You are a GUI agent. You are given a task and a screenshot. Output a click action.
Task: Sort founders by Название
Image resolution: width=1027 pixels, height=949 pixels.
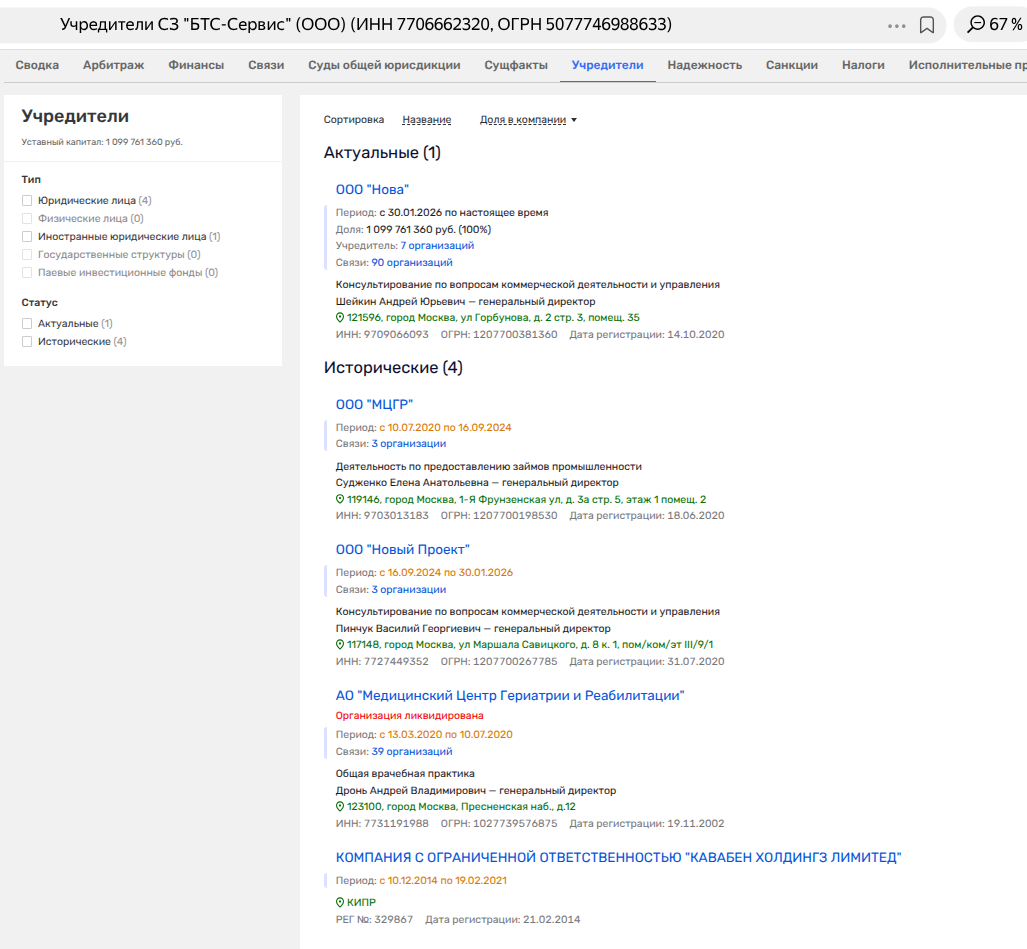426,120
